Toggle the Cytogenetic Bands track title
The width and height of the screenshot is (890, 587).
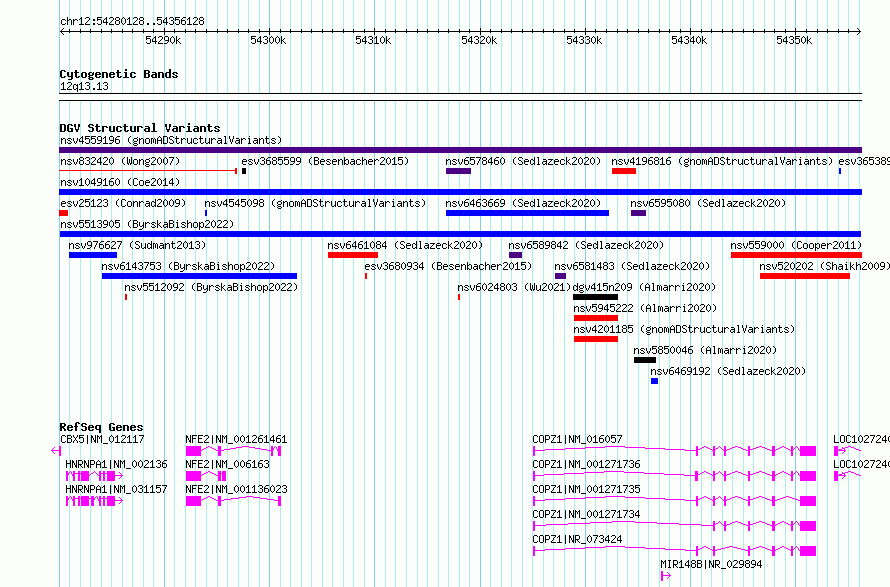(x=119, y=74)
